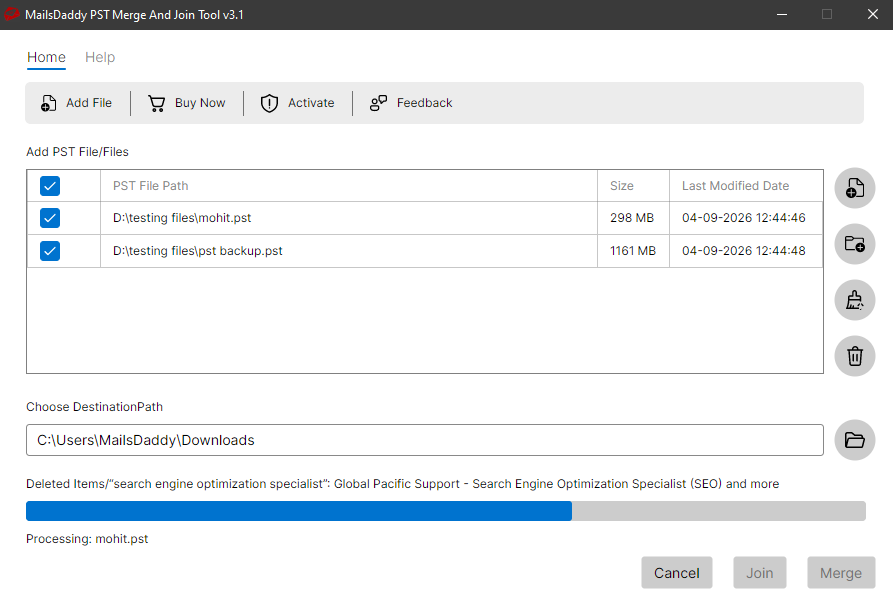
Task: Click the 1161 MB size cell
Action: tap(633, 251)
